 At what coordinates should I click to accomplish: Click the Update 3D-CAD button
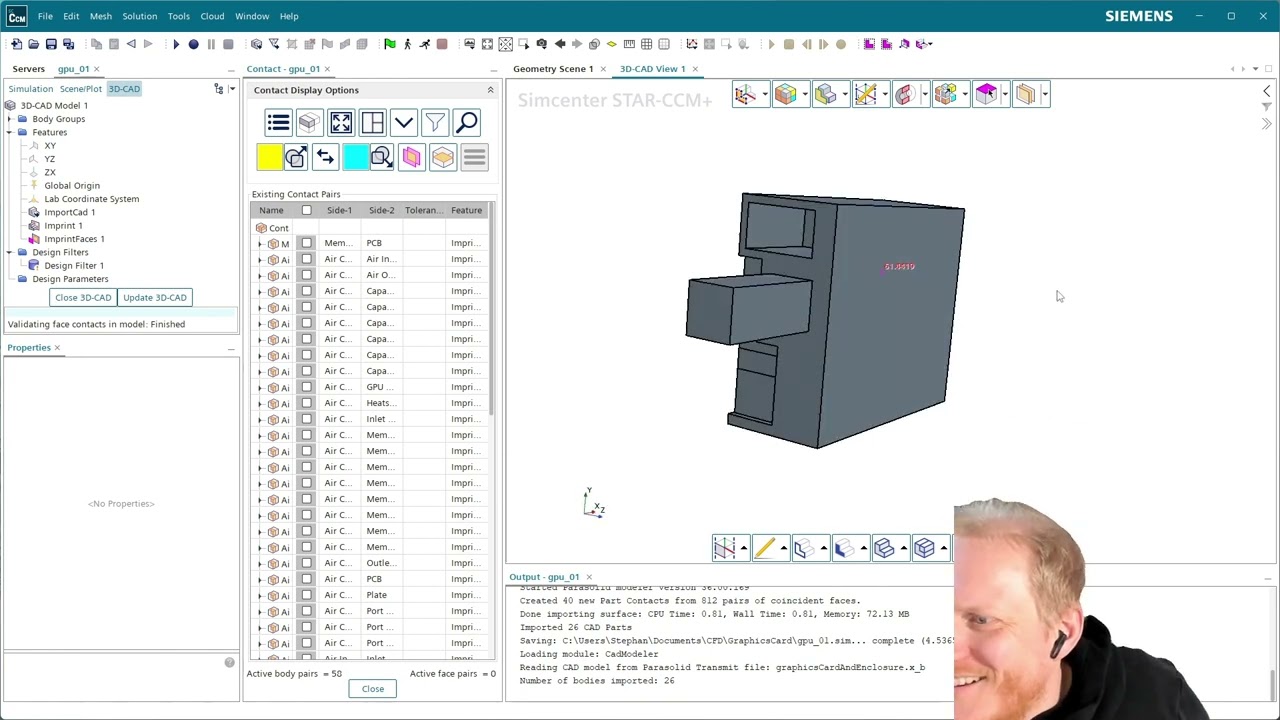(x=155, y=297)
